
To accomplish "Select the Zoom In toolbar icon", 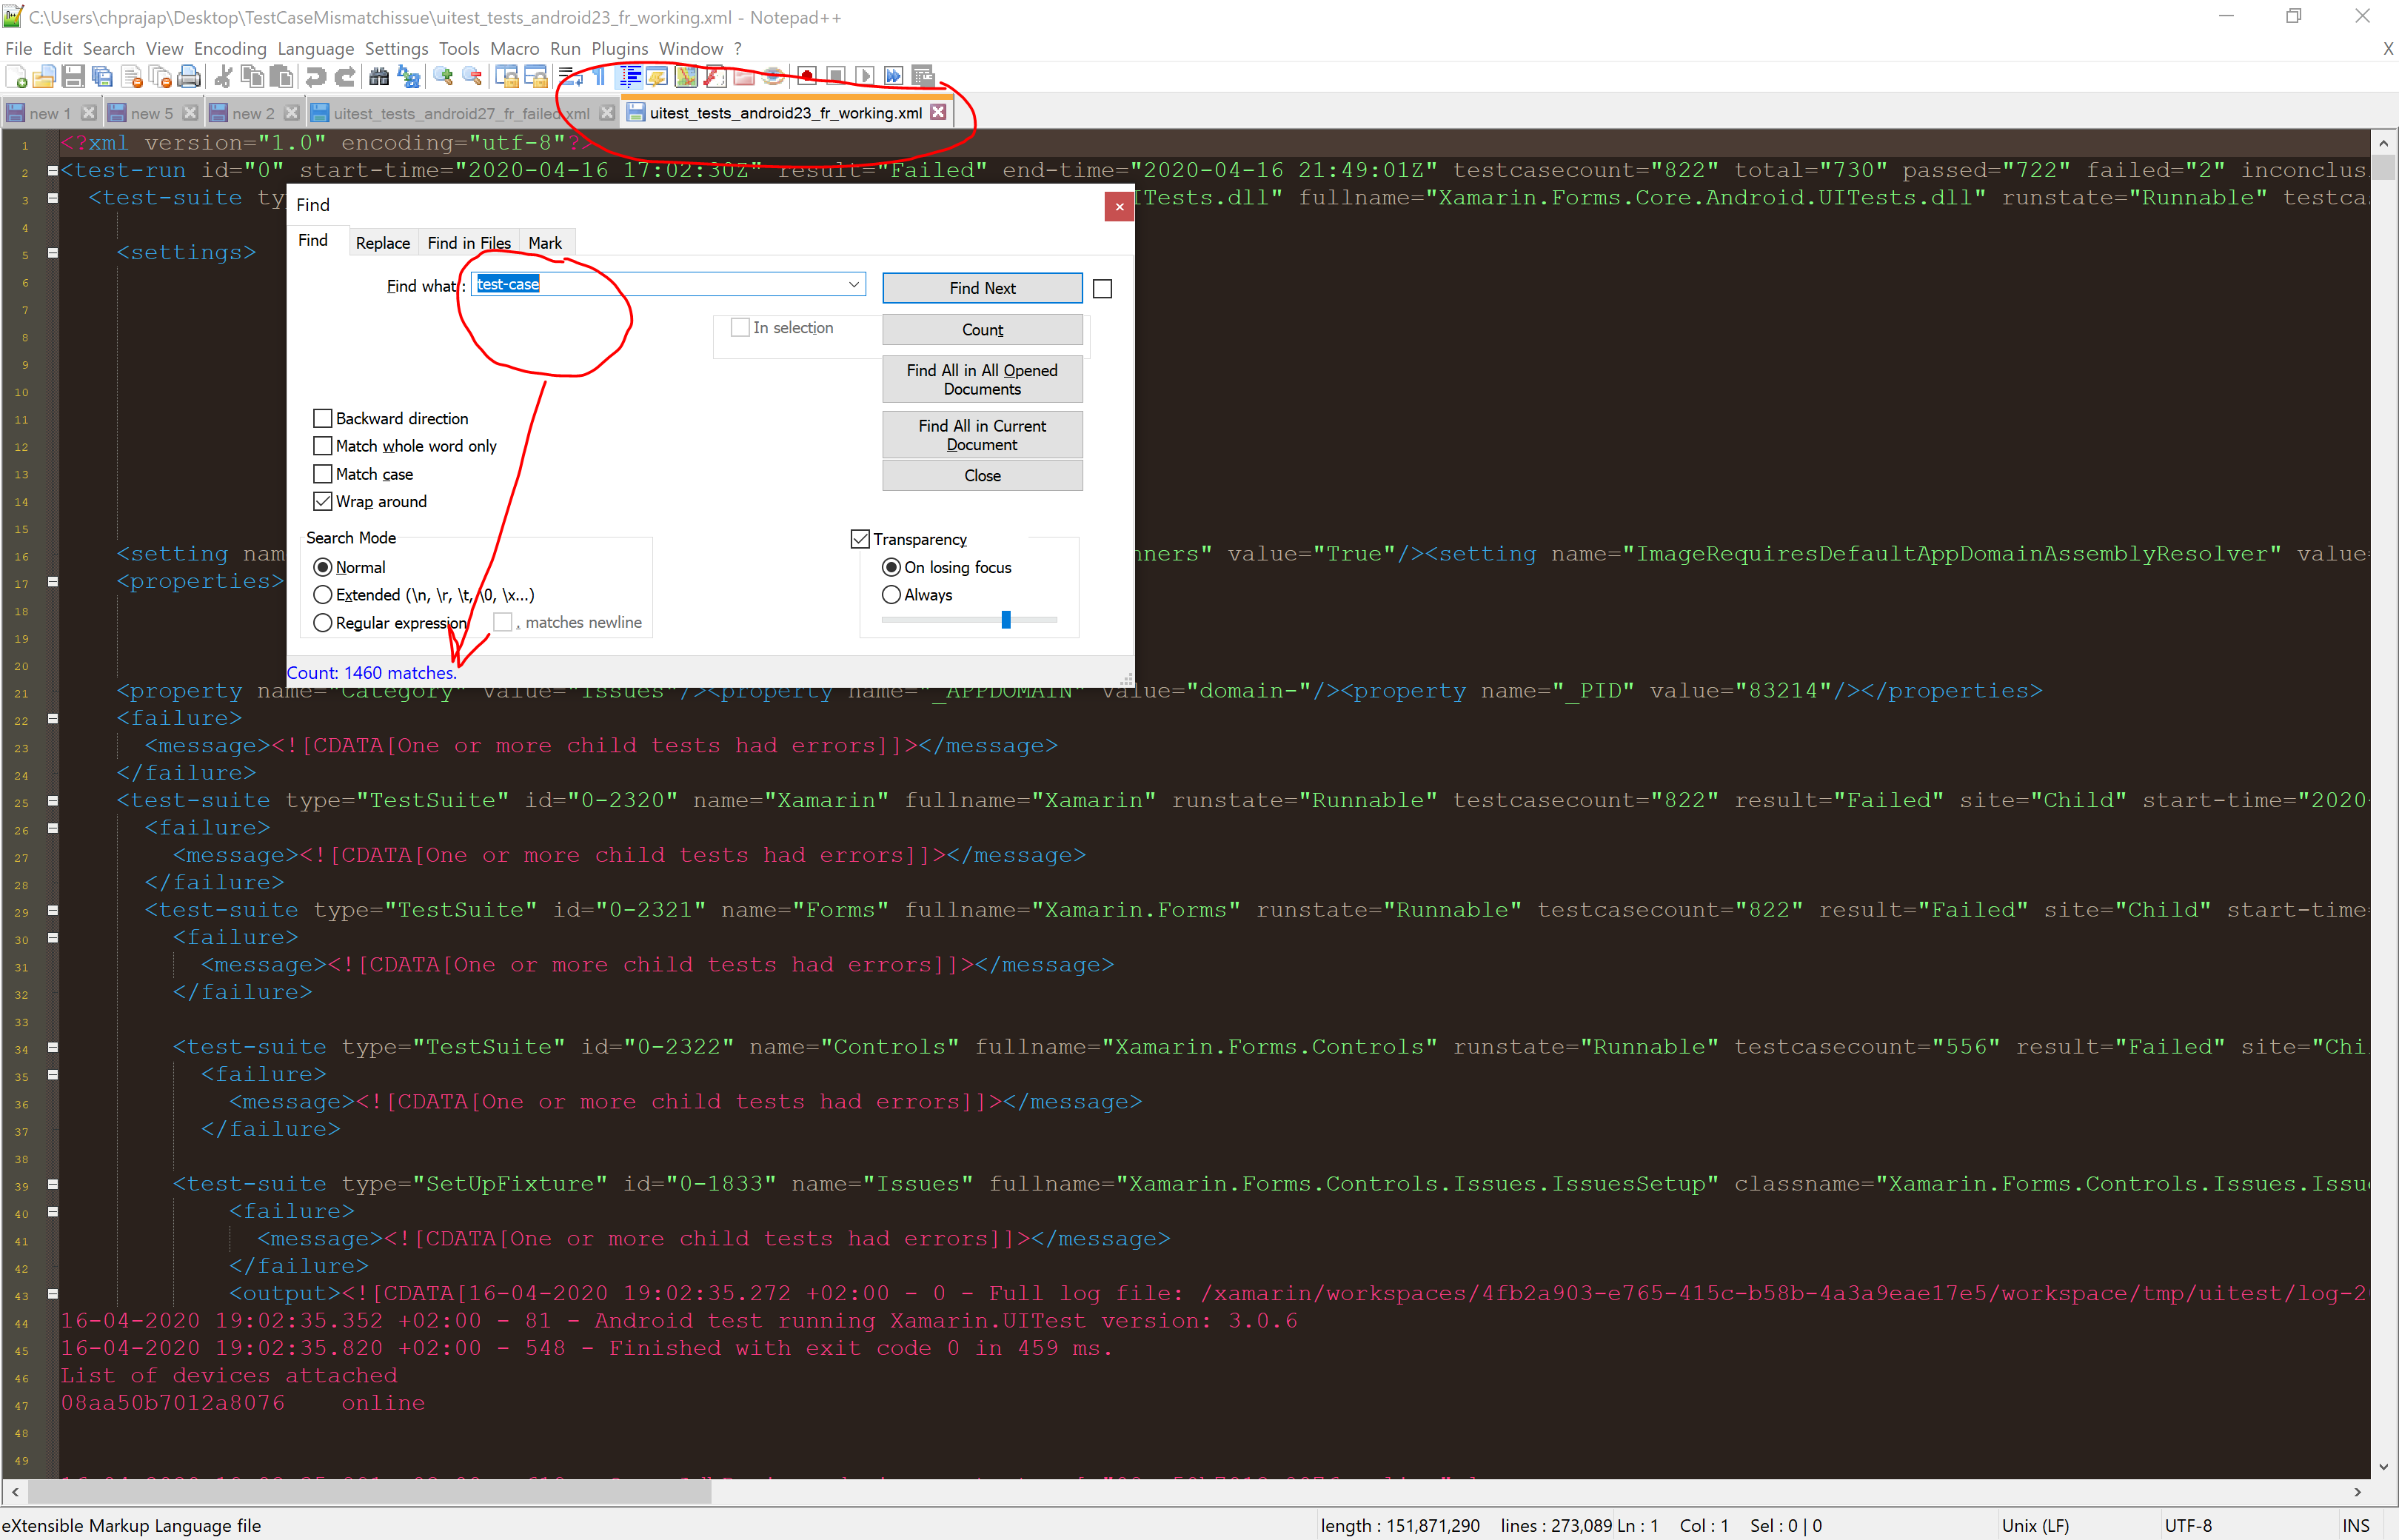I will coord(443,76).
